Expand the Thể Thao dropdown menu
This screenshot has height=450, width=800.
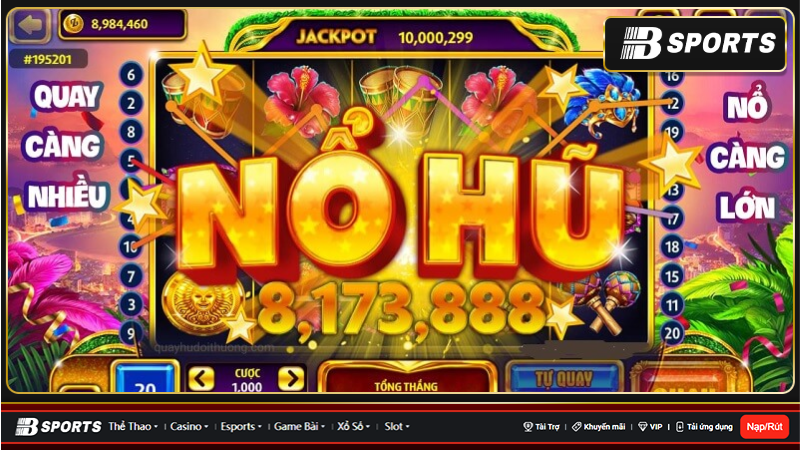pos(133,427)
